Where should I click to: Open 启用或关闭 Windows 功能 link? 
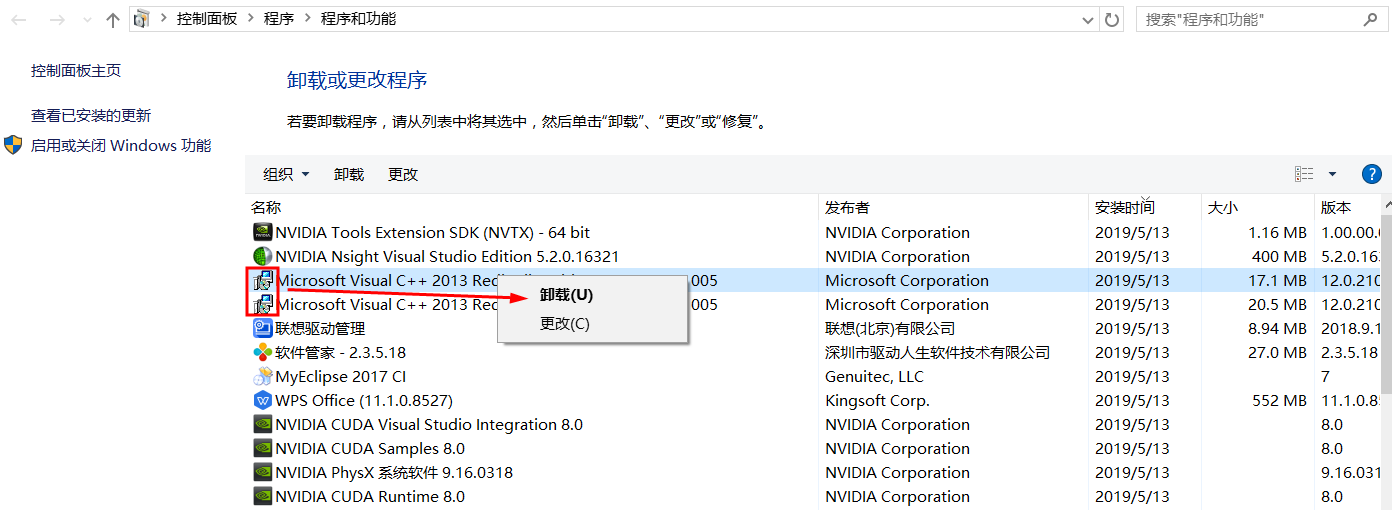tap(120, 146)
